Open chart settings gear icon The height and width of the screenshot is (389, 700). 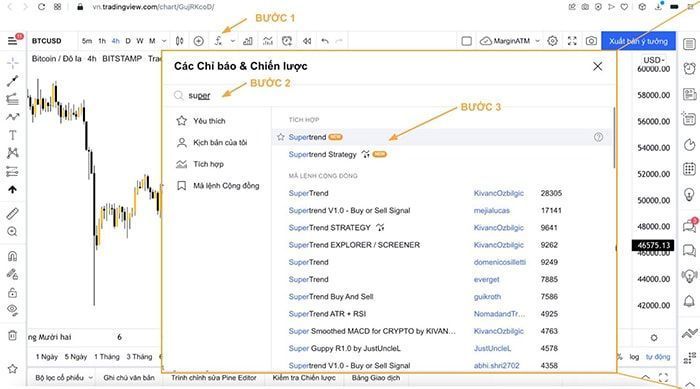[553, 41]
